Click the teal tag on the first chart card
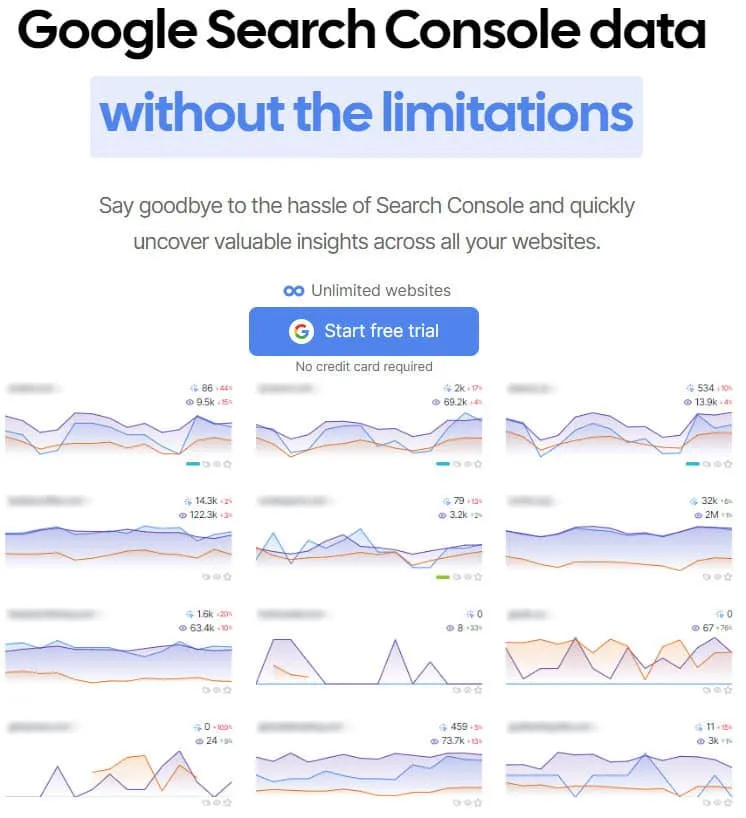Image resolution: width=746 pixels, height=818 pixels. click(x=192, y=462)
